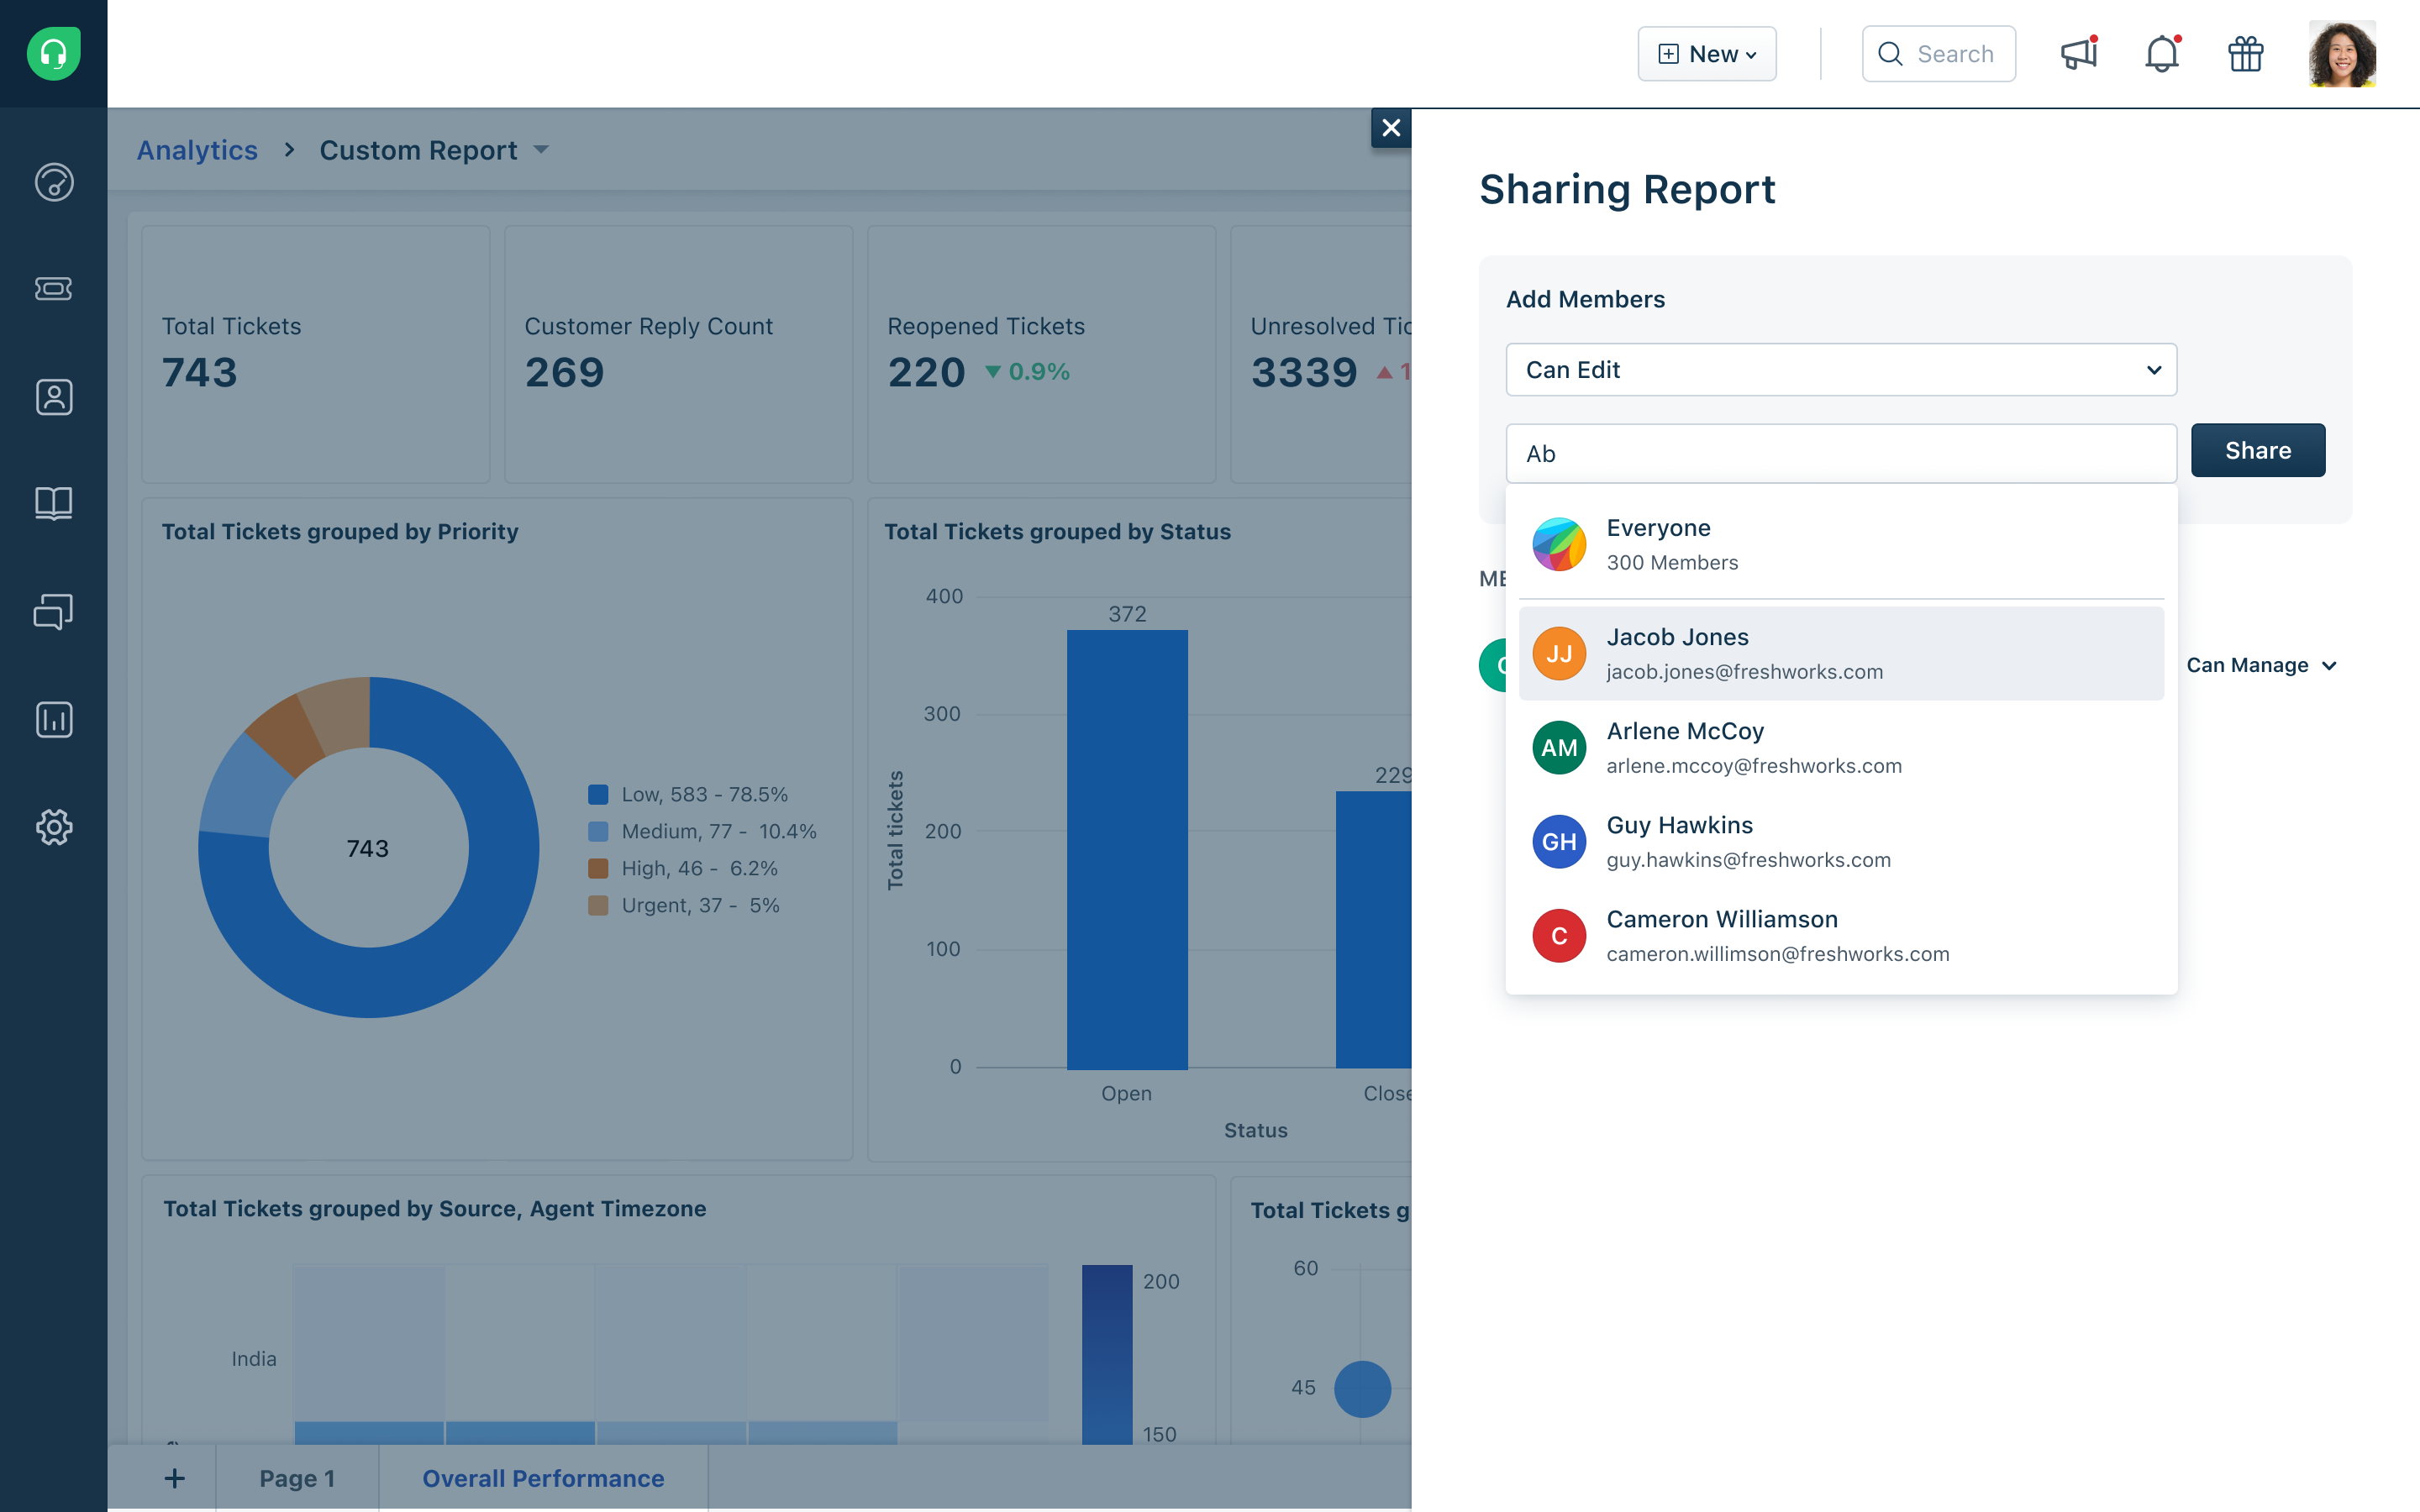Expand the New button dropdown
2420x1512 pixels.
(x=1706, y=54)
